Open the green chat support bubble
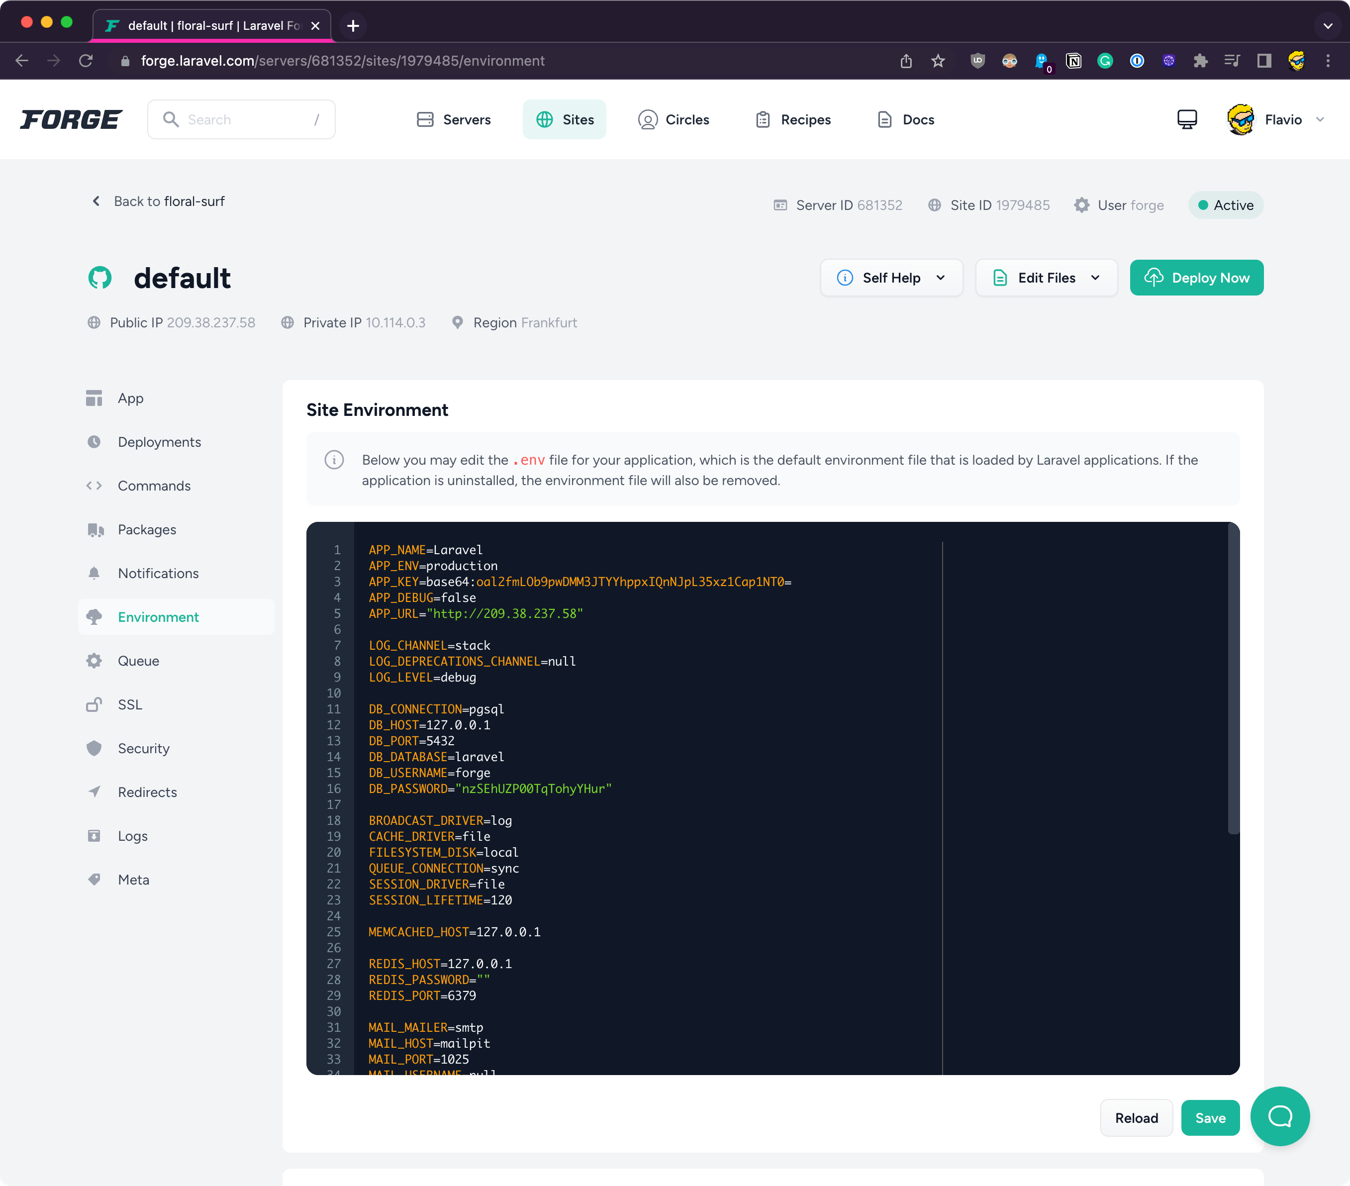Image resolution: width=1350 pixels, height=1186 pixels. [1279, 1116]
